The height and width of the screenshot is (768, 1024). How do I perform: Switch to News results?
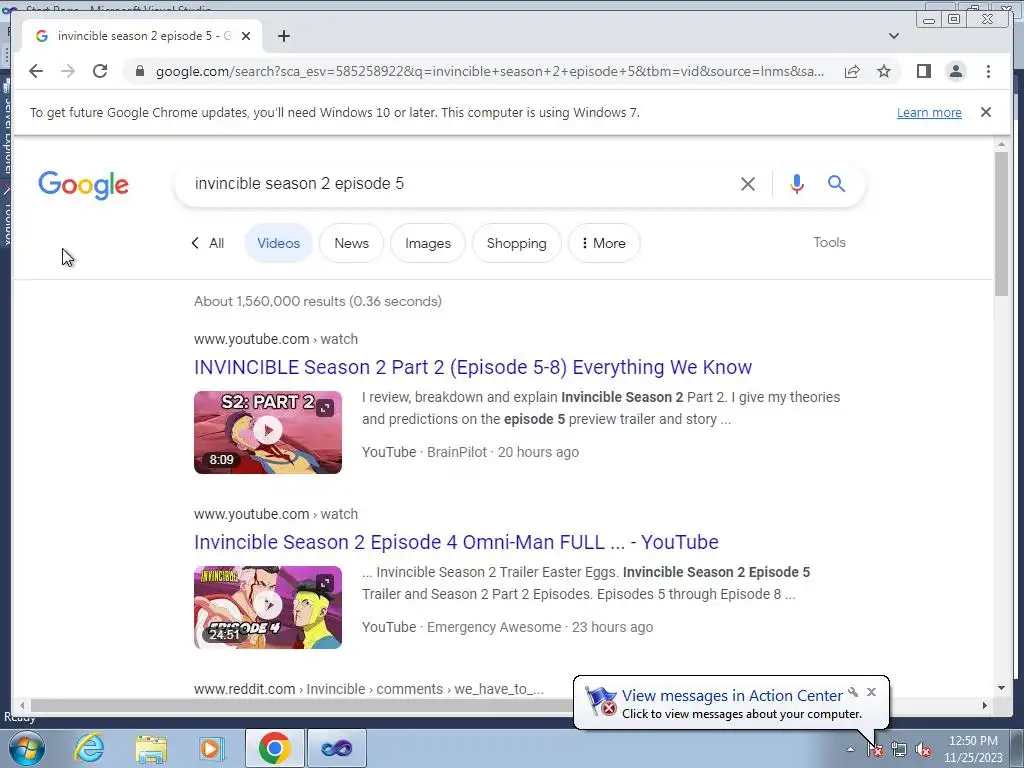click(351, 243)
